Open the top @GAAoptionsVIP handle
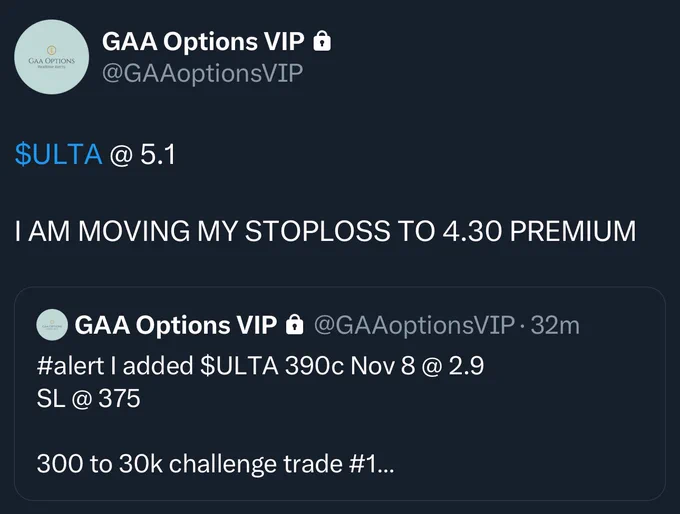 [203, 73]
